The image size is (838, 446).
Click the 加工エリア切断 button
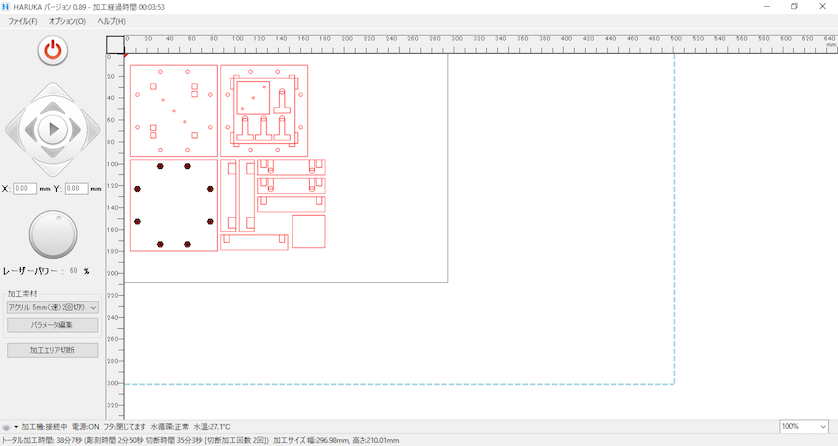click(52, 350)
